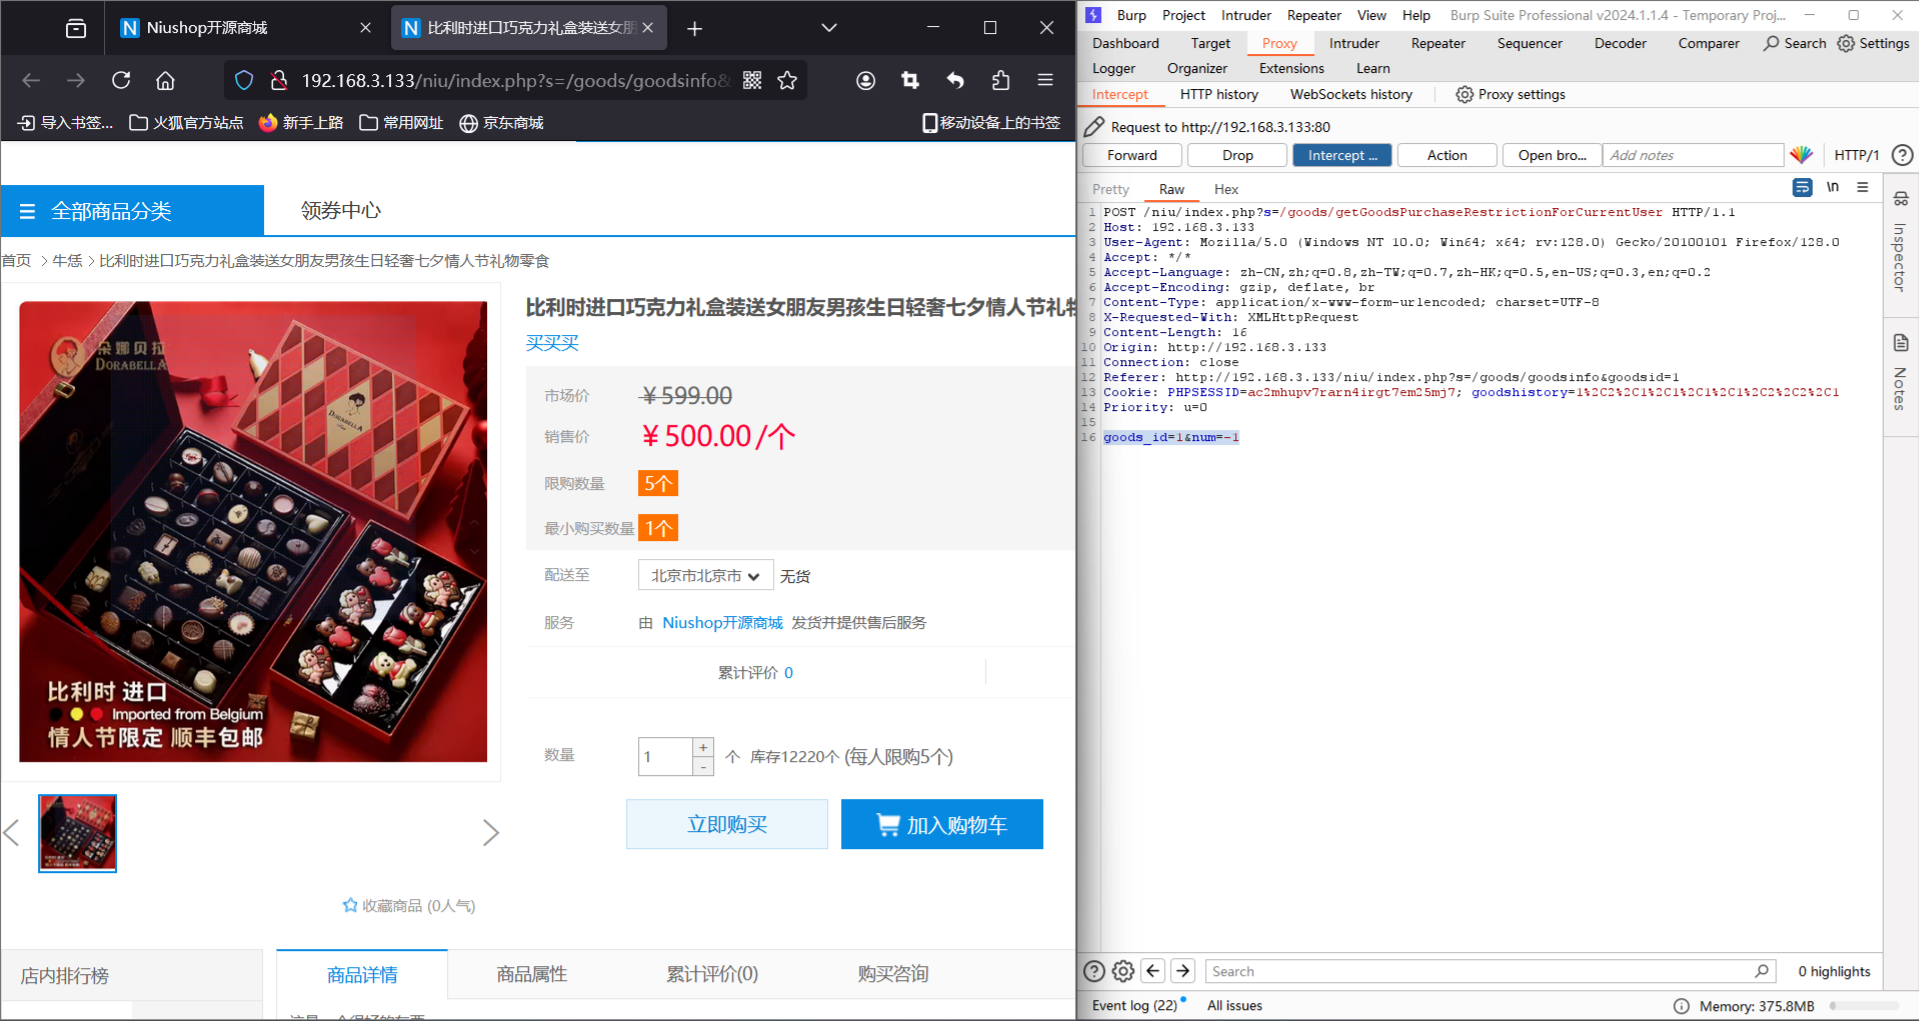Go to Firefox home page icon
Image resolution: width=1919 pixels, height=1021 pixels.
tap(166, 80)
